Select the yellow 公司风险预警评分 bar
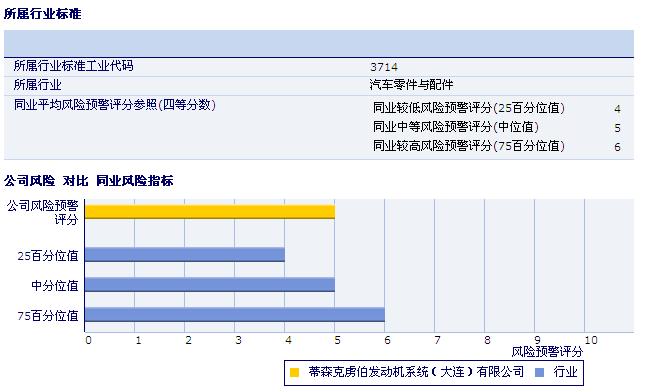Image resolution: width=667 pixels, height=392 pixels. (x=210, y=212)
